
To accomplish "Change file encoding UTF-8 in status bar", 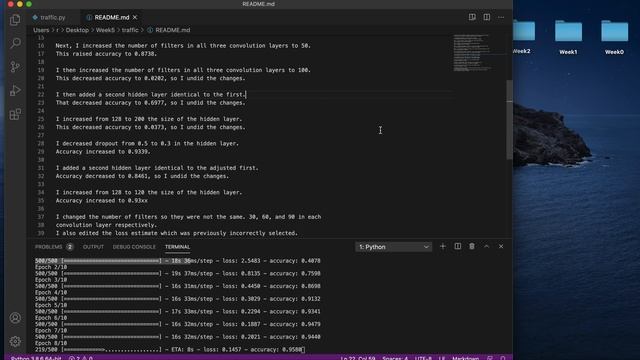I will click(x=423, y=358).
